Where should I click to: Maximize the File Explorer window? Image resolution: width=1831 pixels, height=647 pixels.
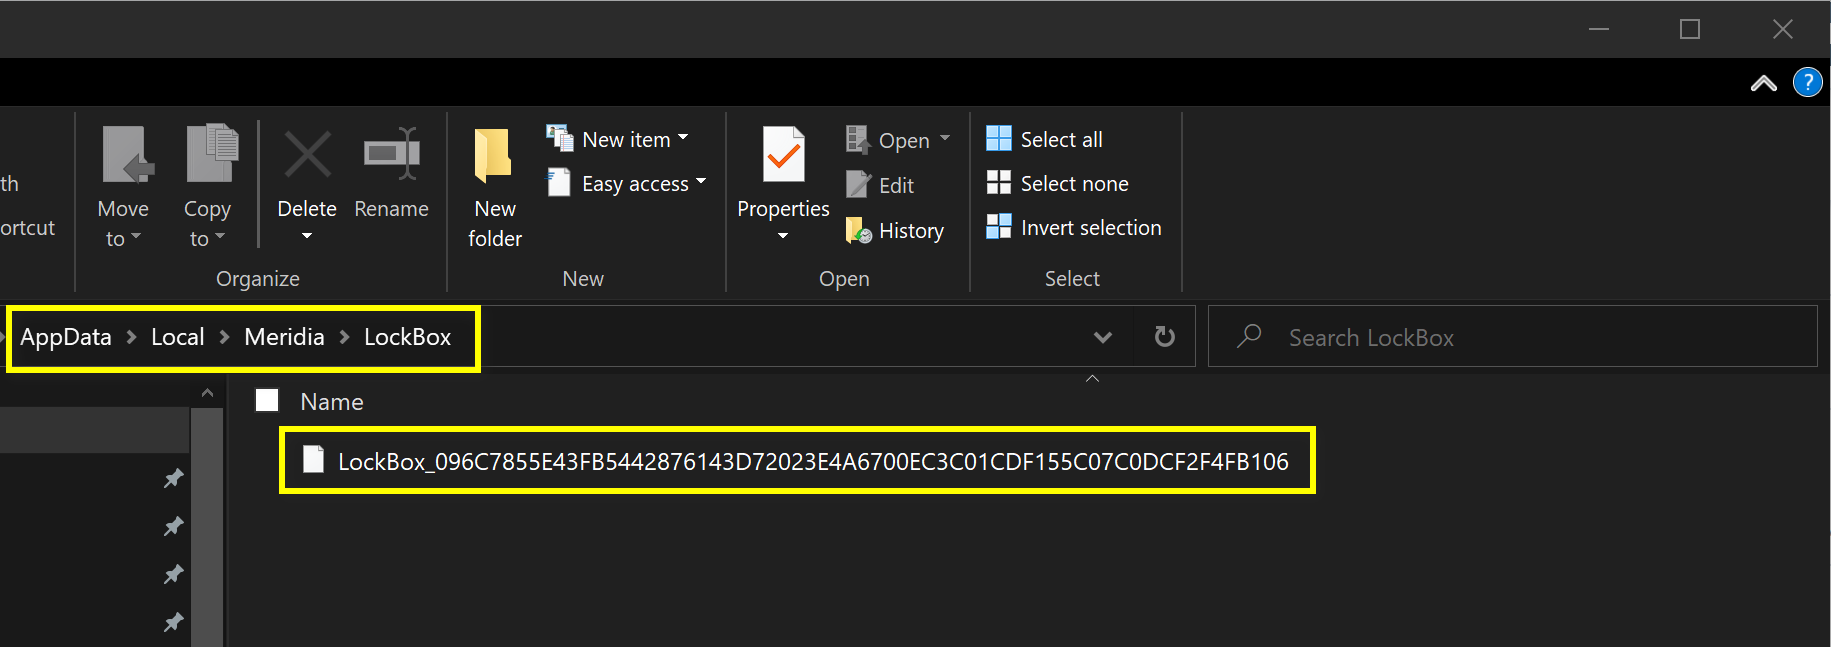point(1690,29)
